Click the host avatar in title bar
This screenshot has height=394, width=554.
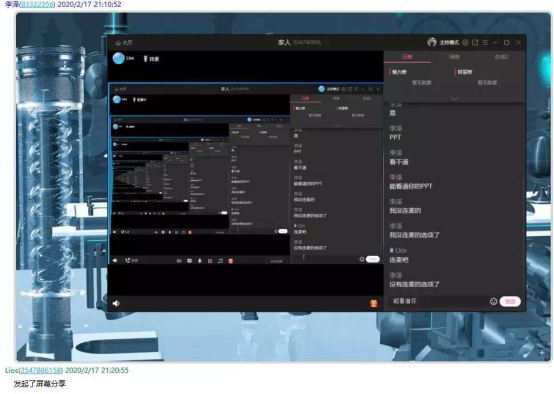click(x=432, y=42)
